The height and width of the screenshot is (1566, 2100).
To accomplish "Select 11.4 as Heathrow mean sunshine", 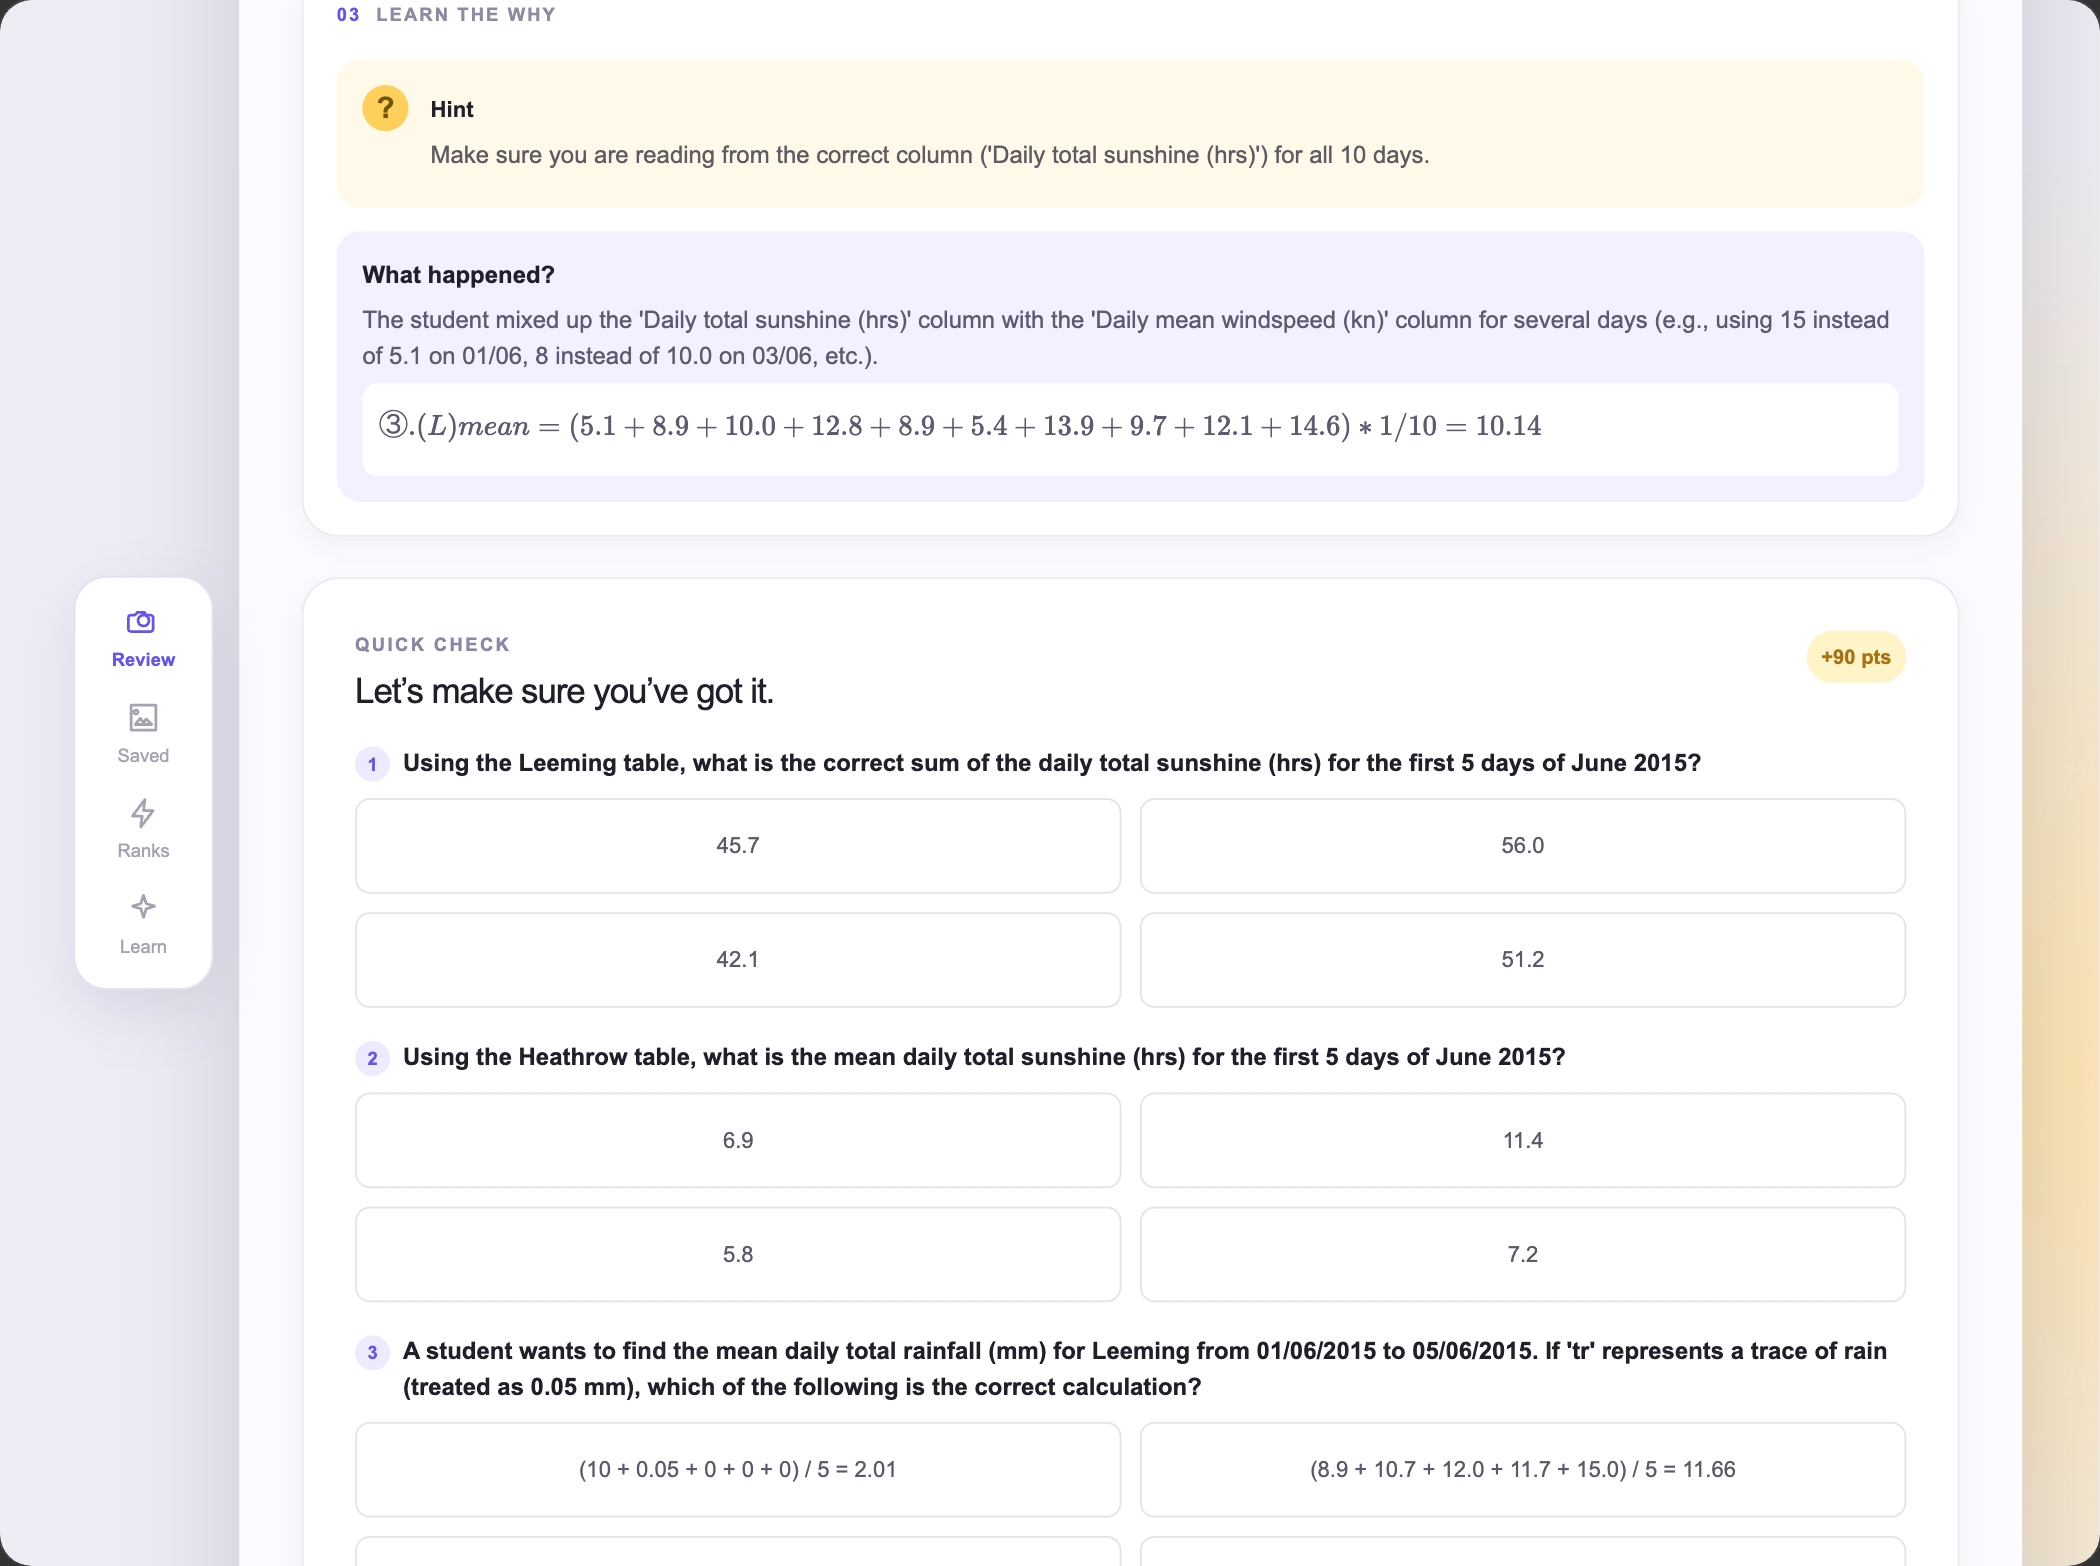I will [1522, 1140].
